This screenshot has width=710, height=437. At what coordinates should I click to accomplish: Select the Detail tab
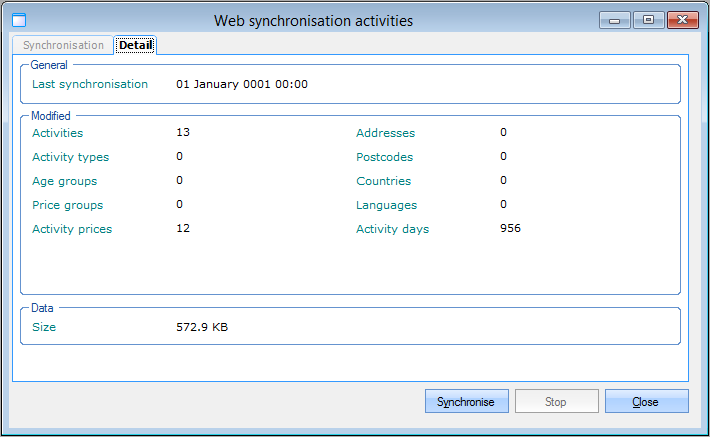click(x=135, y=45)
